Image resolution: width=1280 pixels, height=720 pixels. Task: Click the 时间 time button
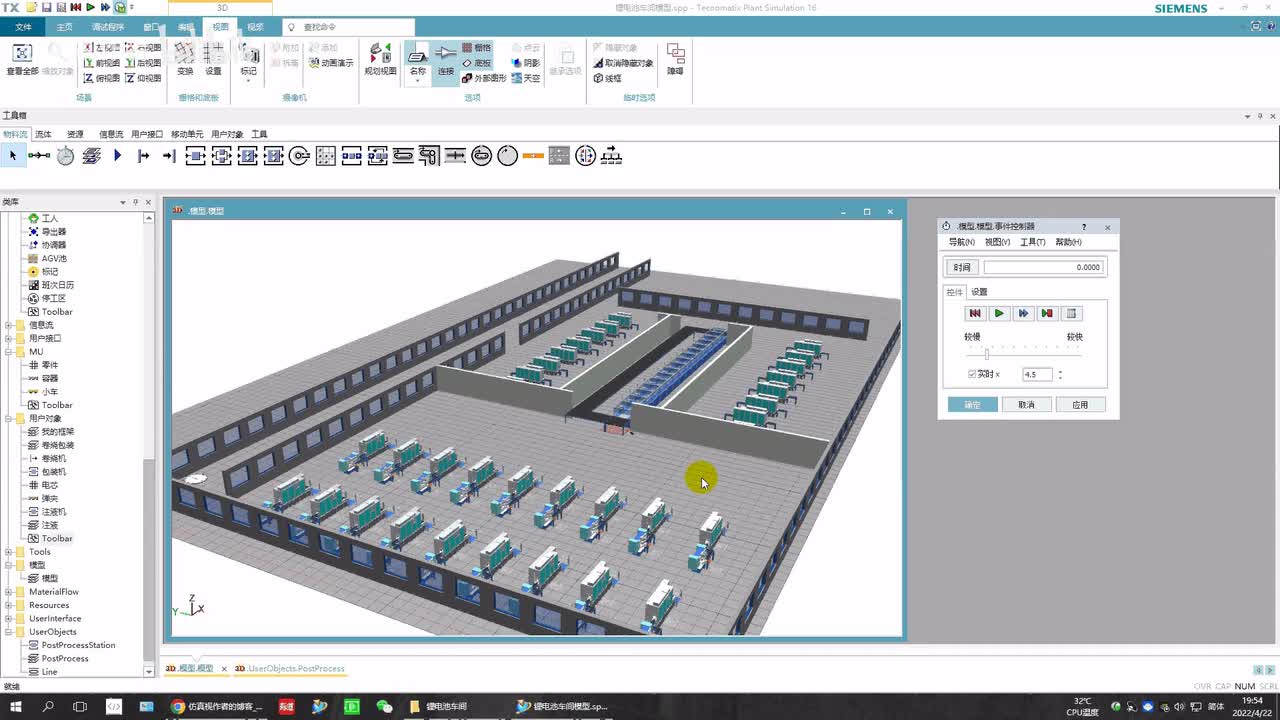962,268
